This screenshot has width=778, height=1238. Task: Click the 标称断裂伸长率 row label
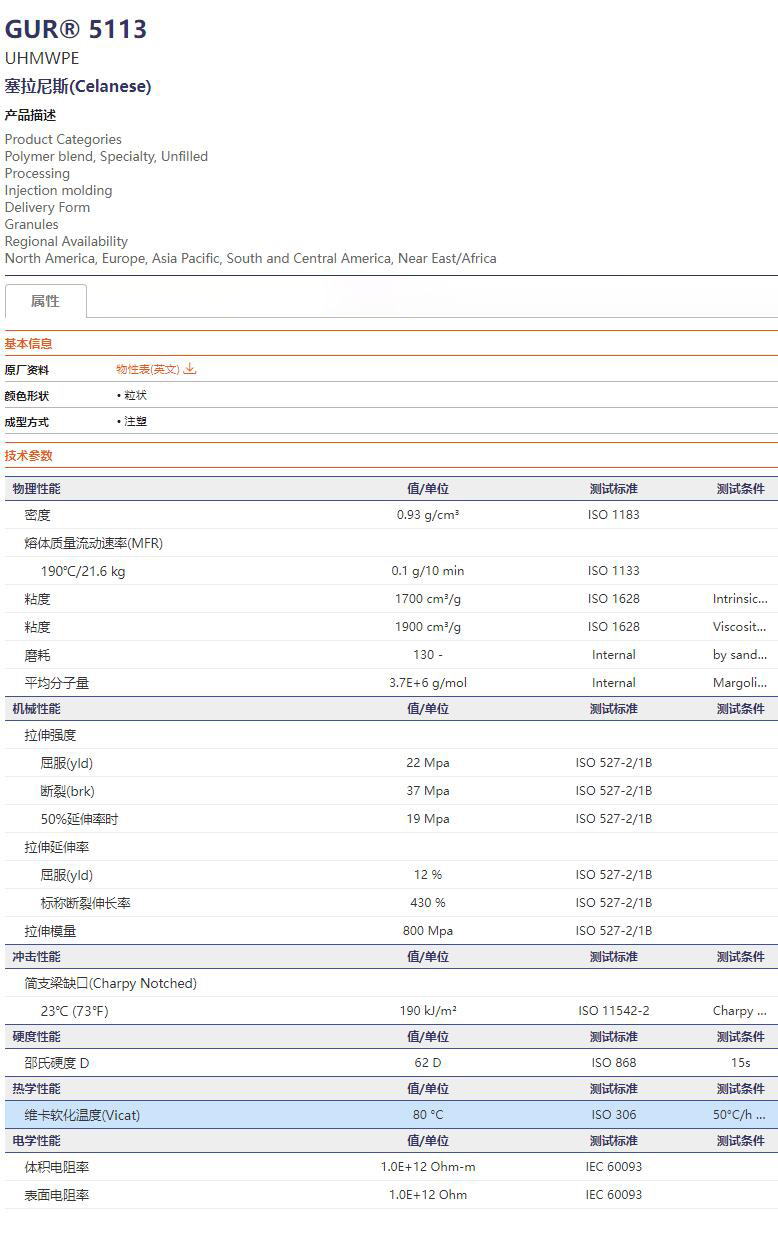(86, 903)
